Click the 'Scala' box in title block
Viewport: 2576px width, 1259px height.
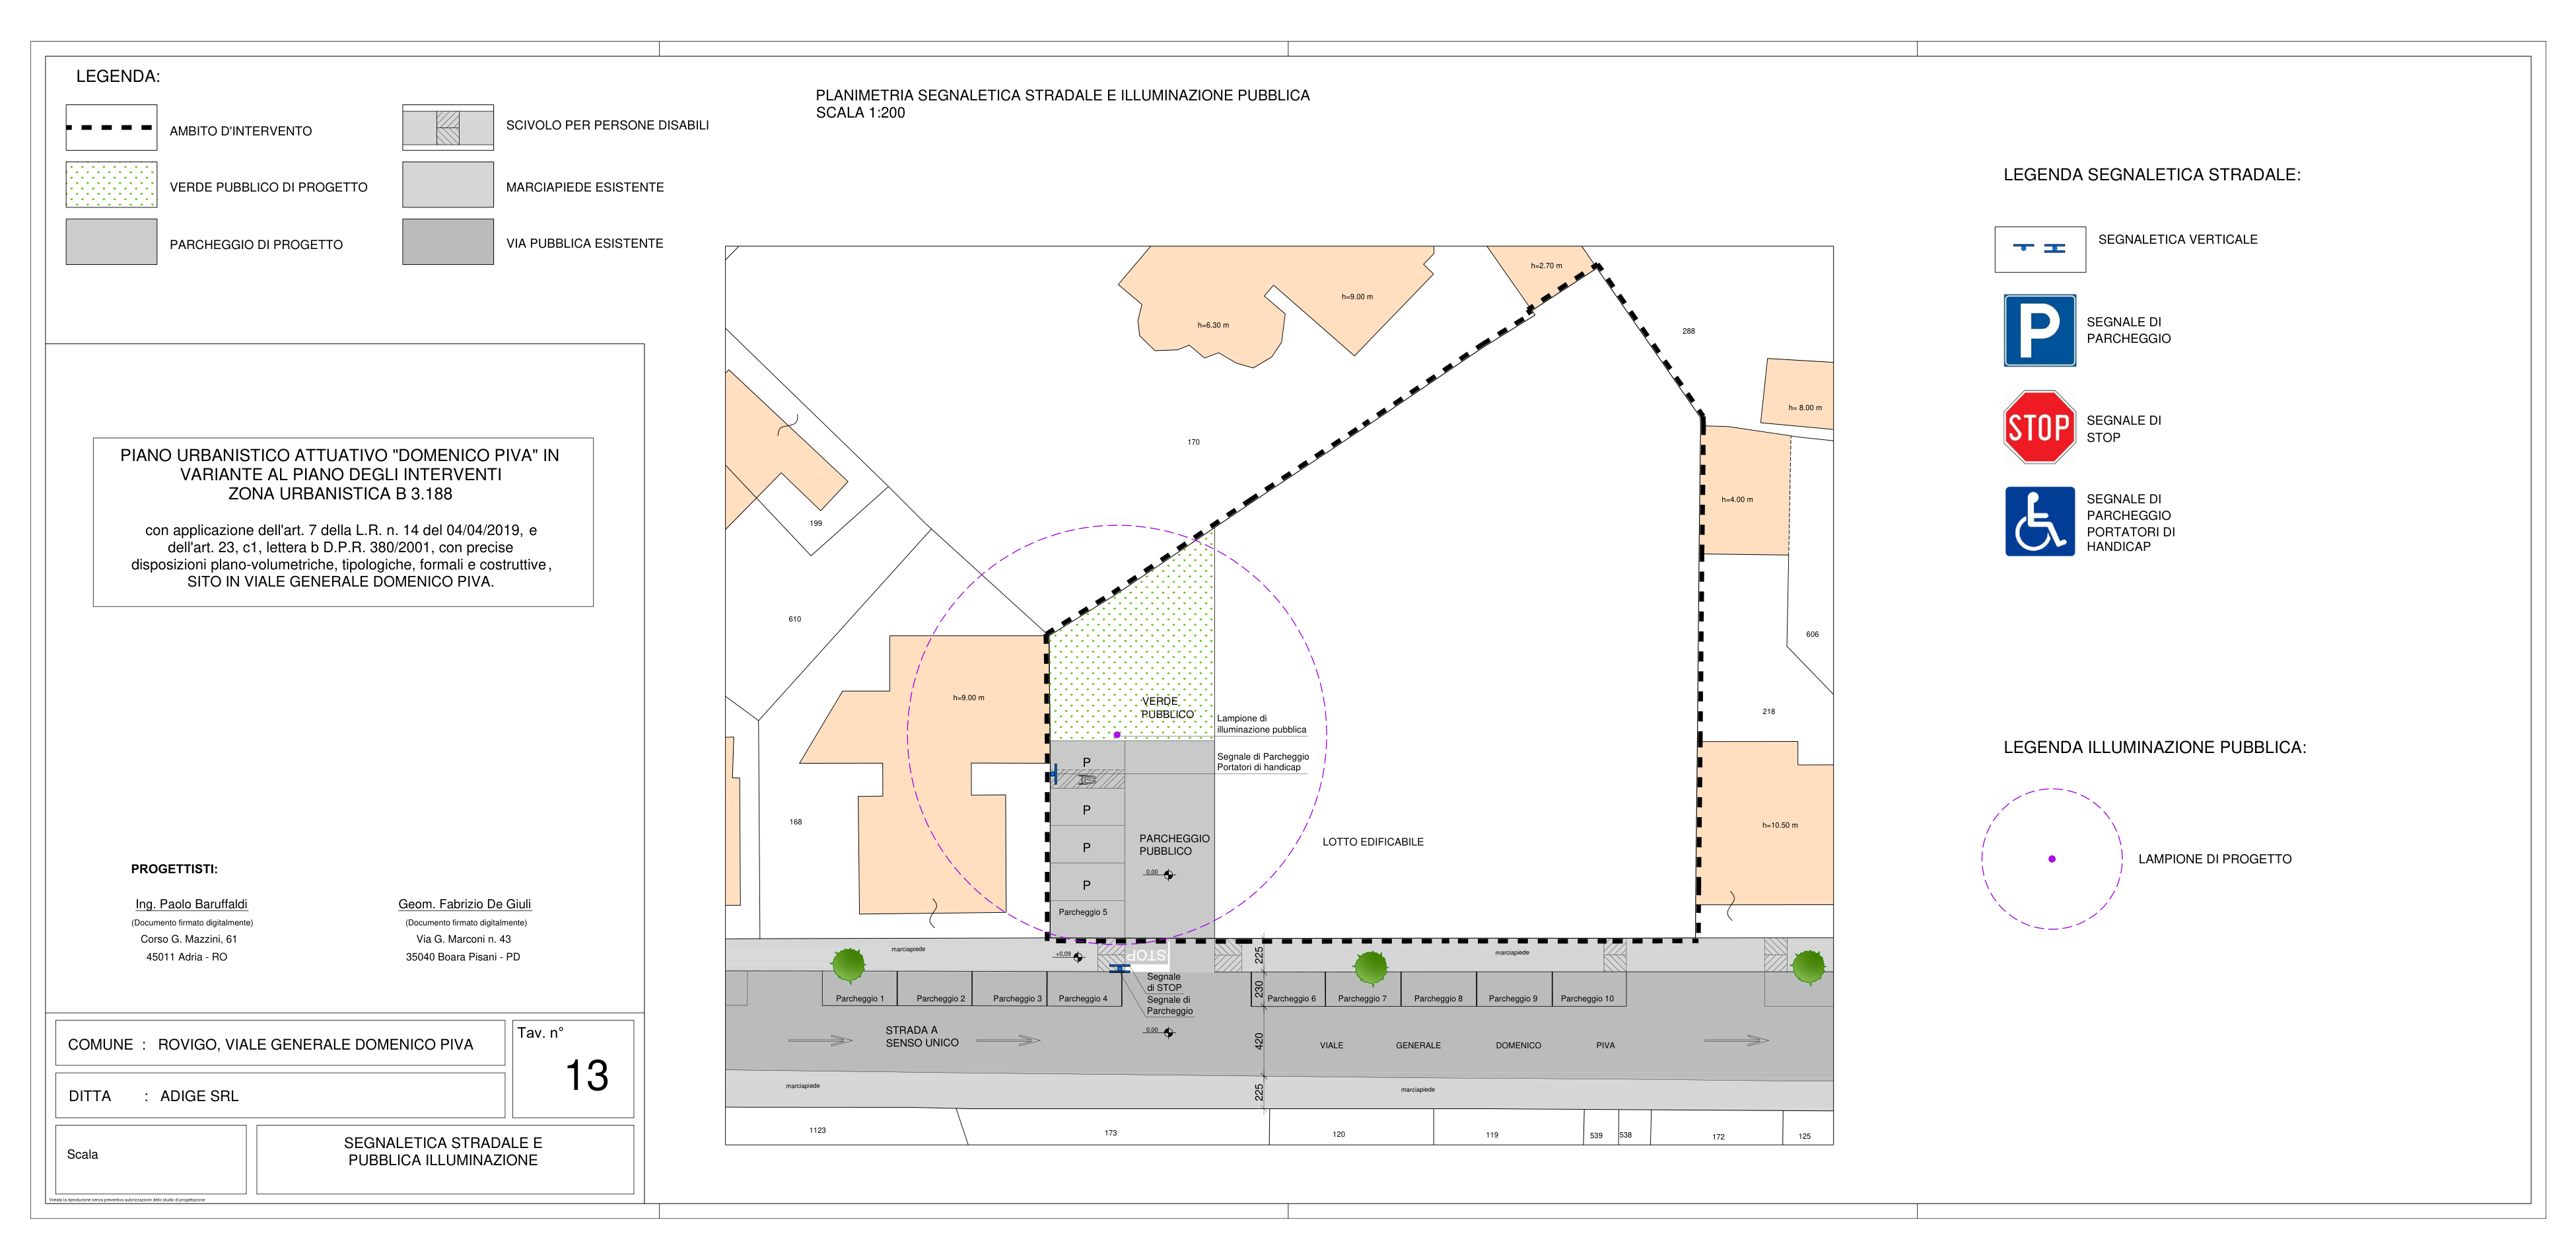[151, 1160]
